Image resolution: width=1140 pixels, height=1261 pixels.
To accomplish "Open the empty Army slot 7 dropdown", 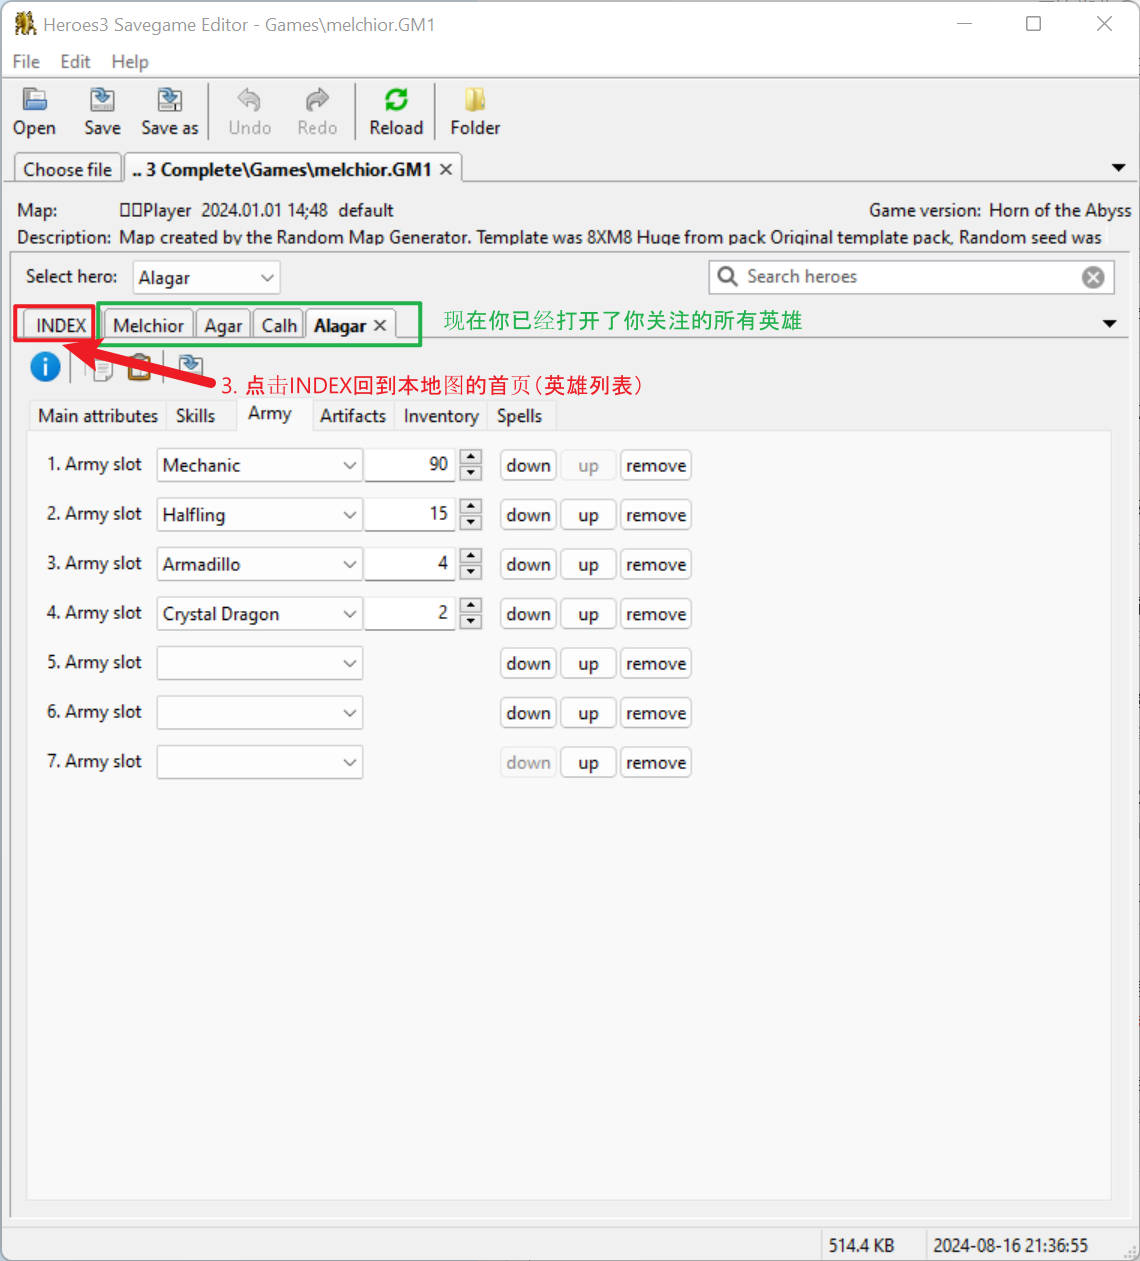I will pyautogui.click(x=260, y=762).
